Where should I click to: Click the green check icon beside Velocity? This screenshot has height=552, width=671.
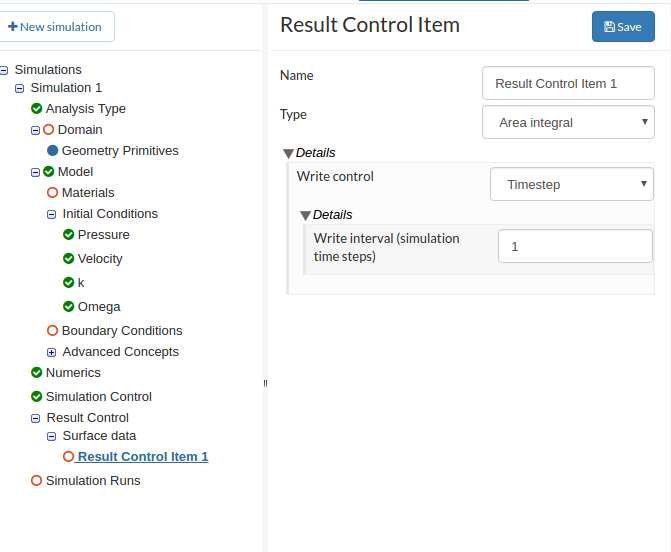click(69, 258)
